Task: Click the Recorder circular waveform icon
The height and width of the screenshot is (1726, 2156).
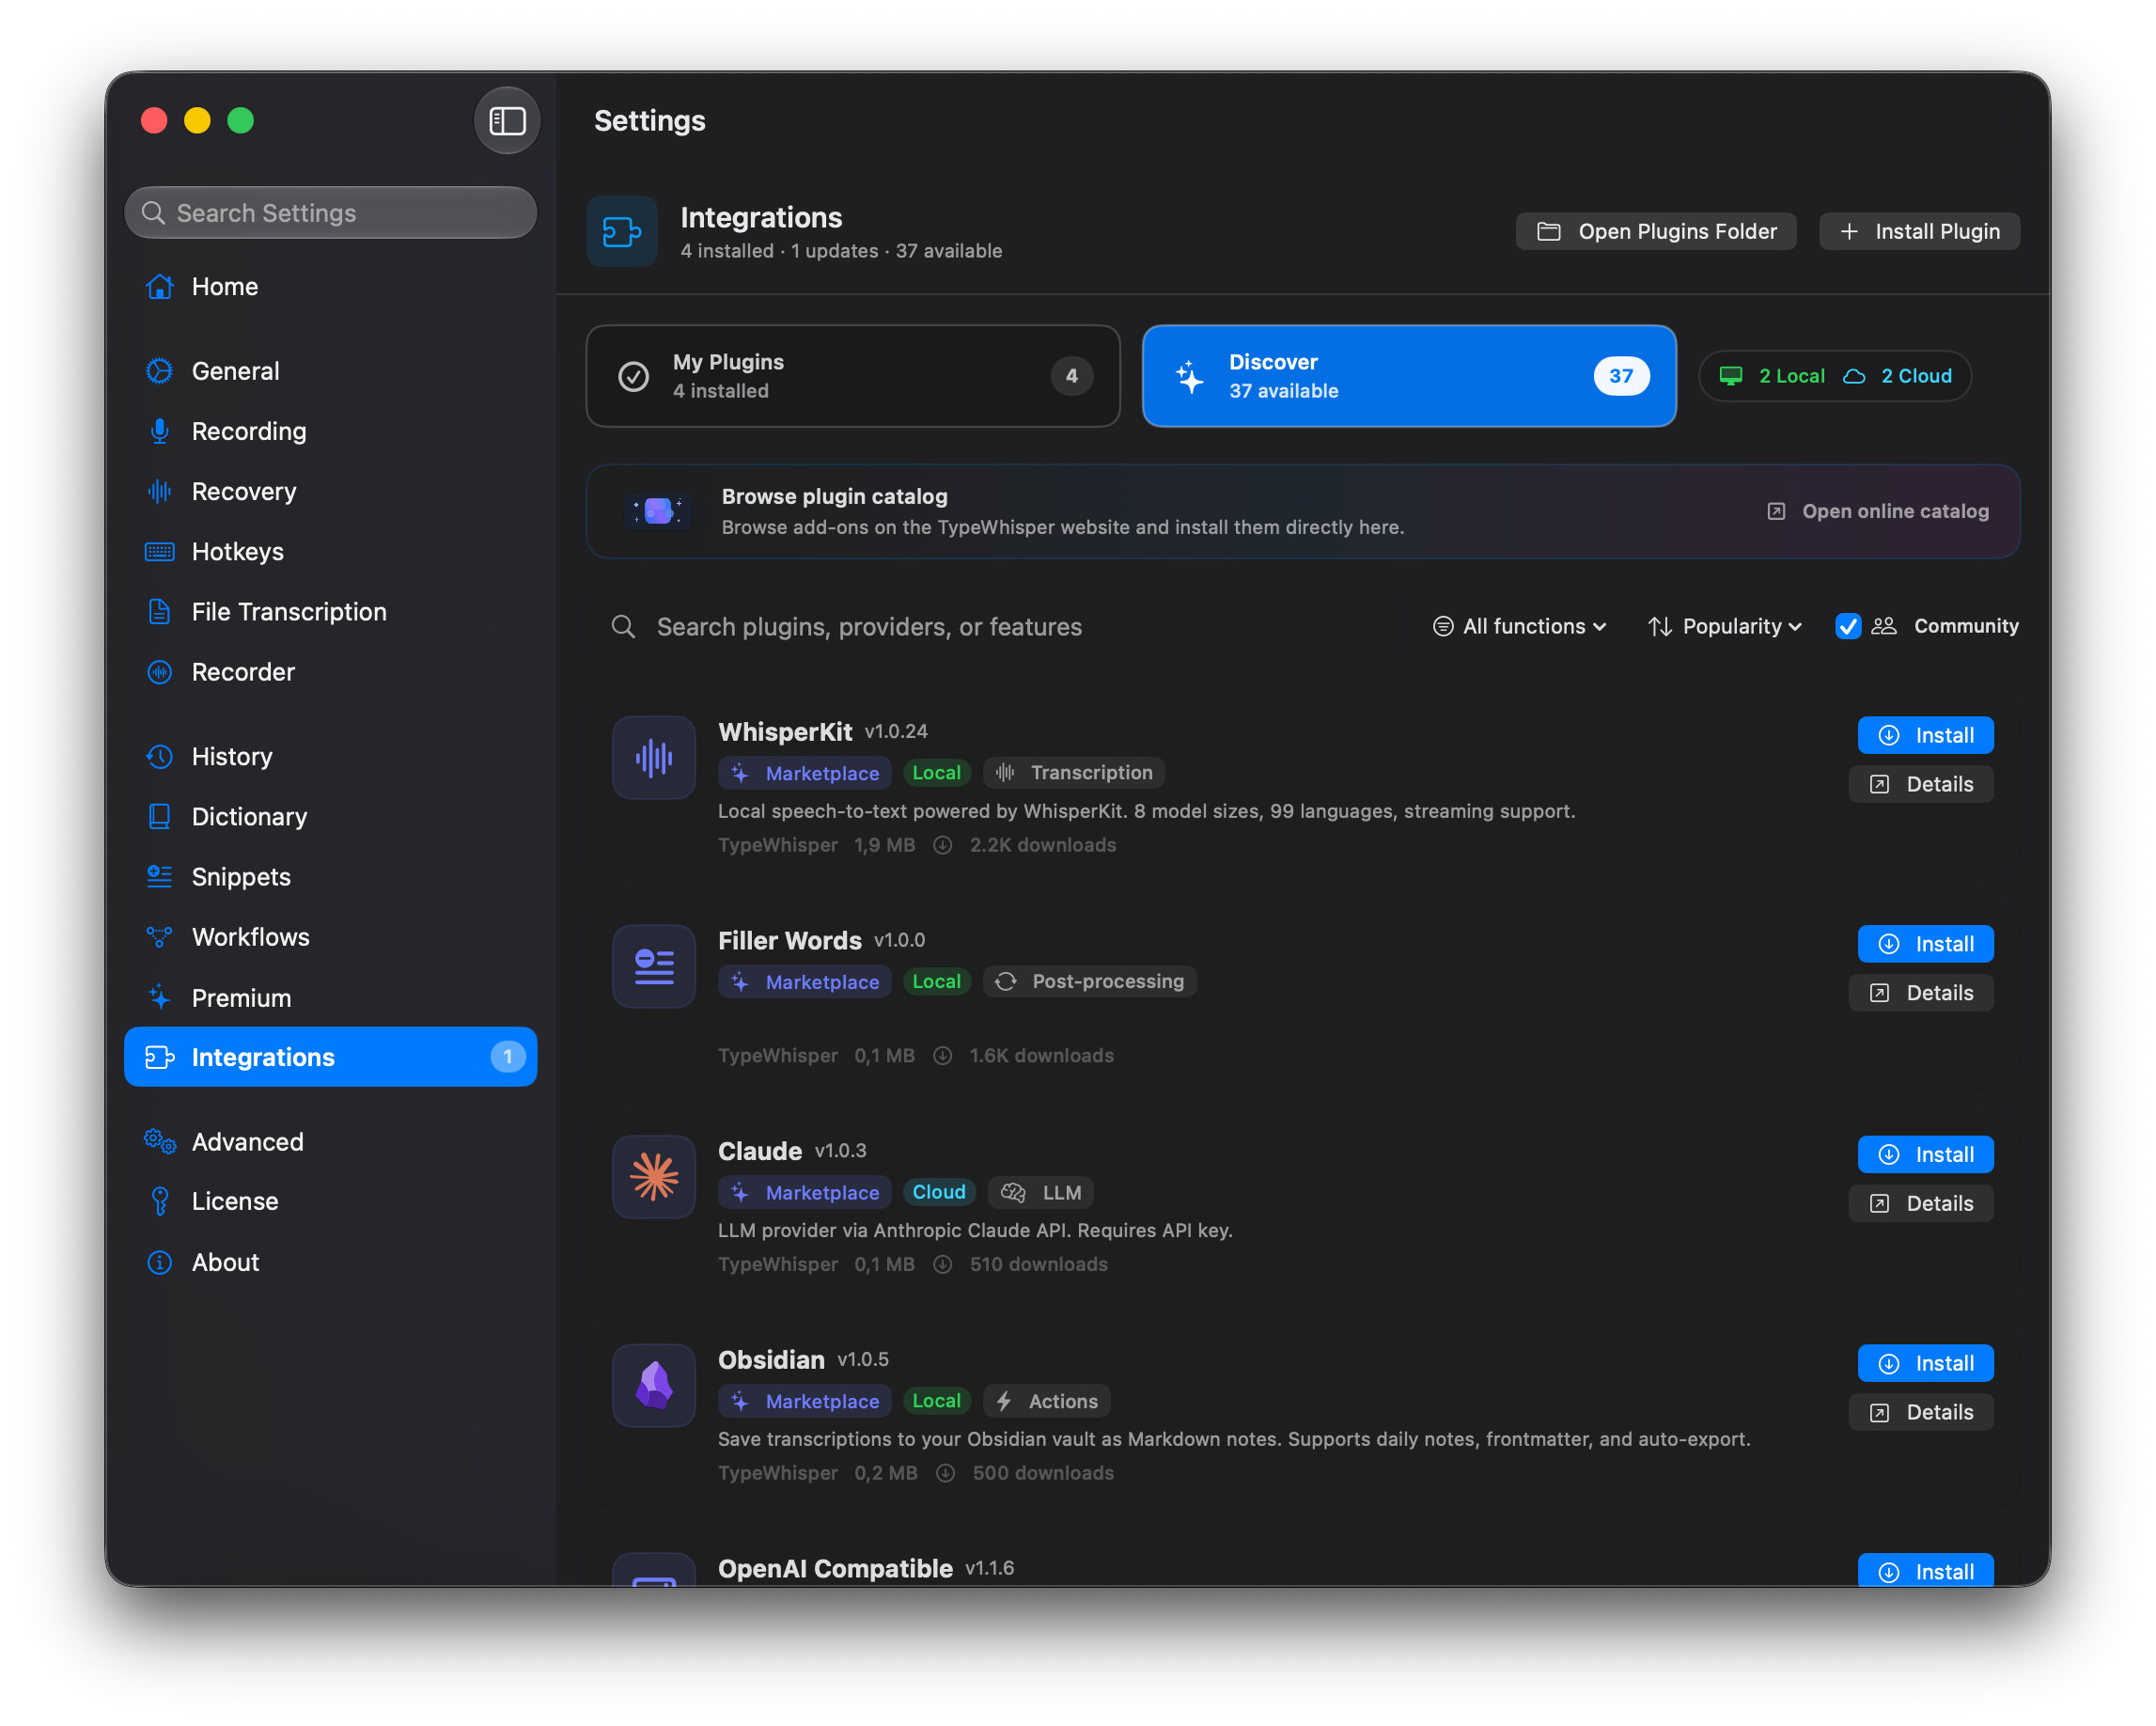Action: [160, 672]
